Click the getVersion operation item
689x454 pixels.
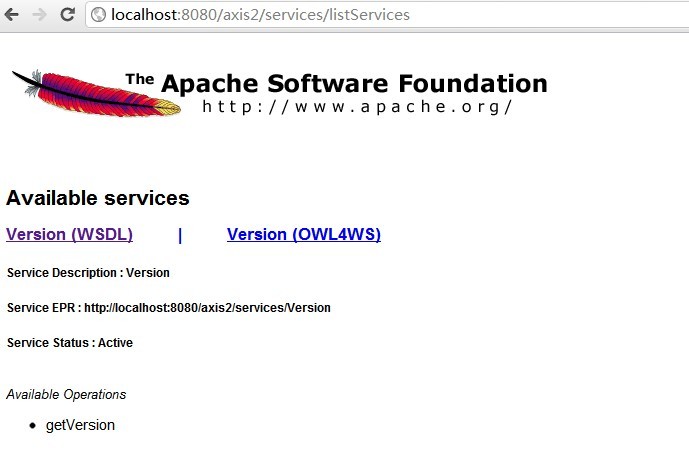click(80, 425)
